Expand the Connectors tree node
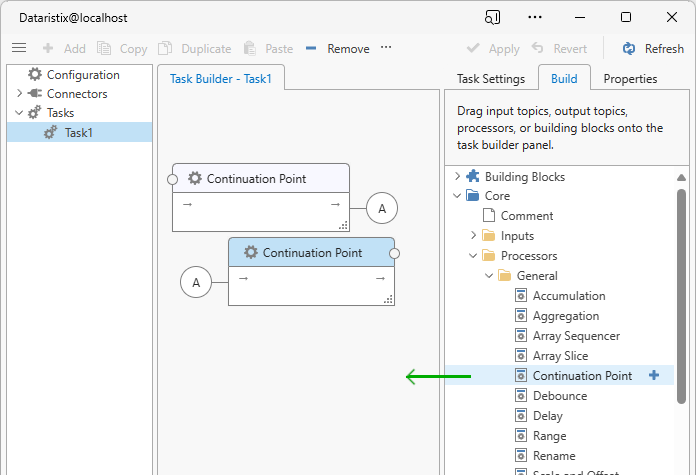Screen dimensions: 696x475 coord(19,94)
